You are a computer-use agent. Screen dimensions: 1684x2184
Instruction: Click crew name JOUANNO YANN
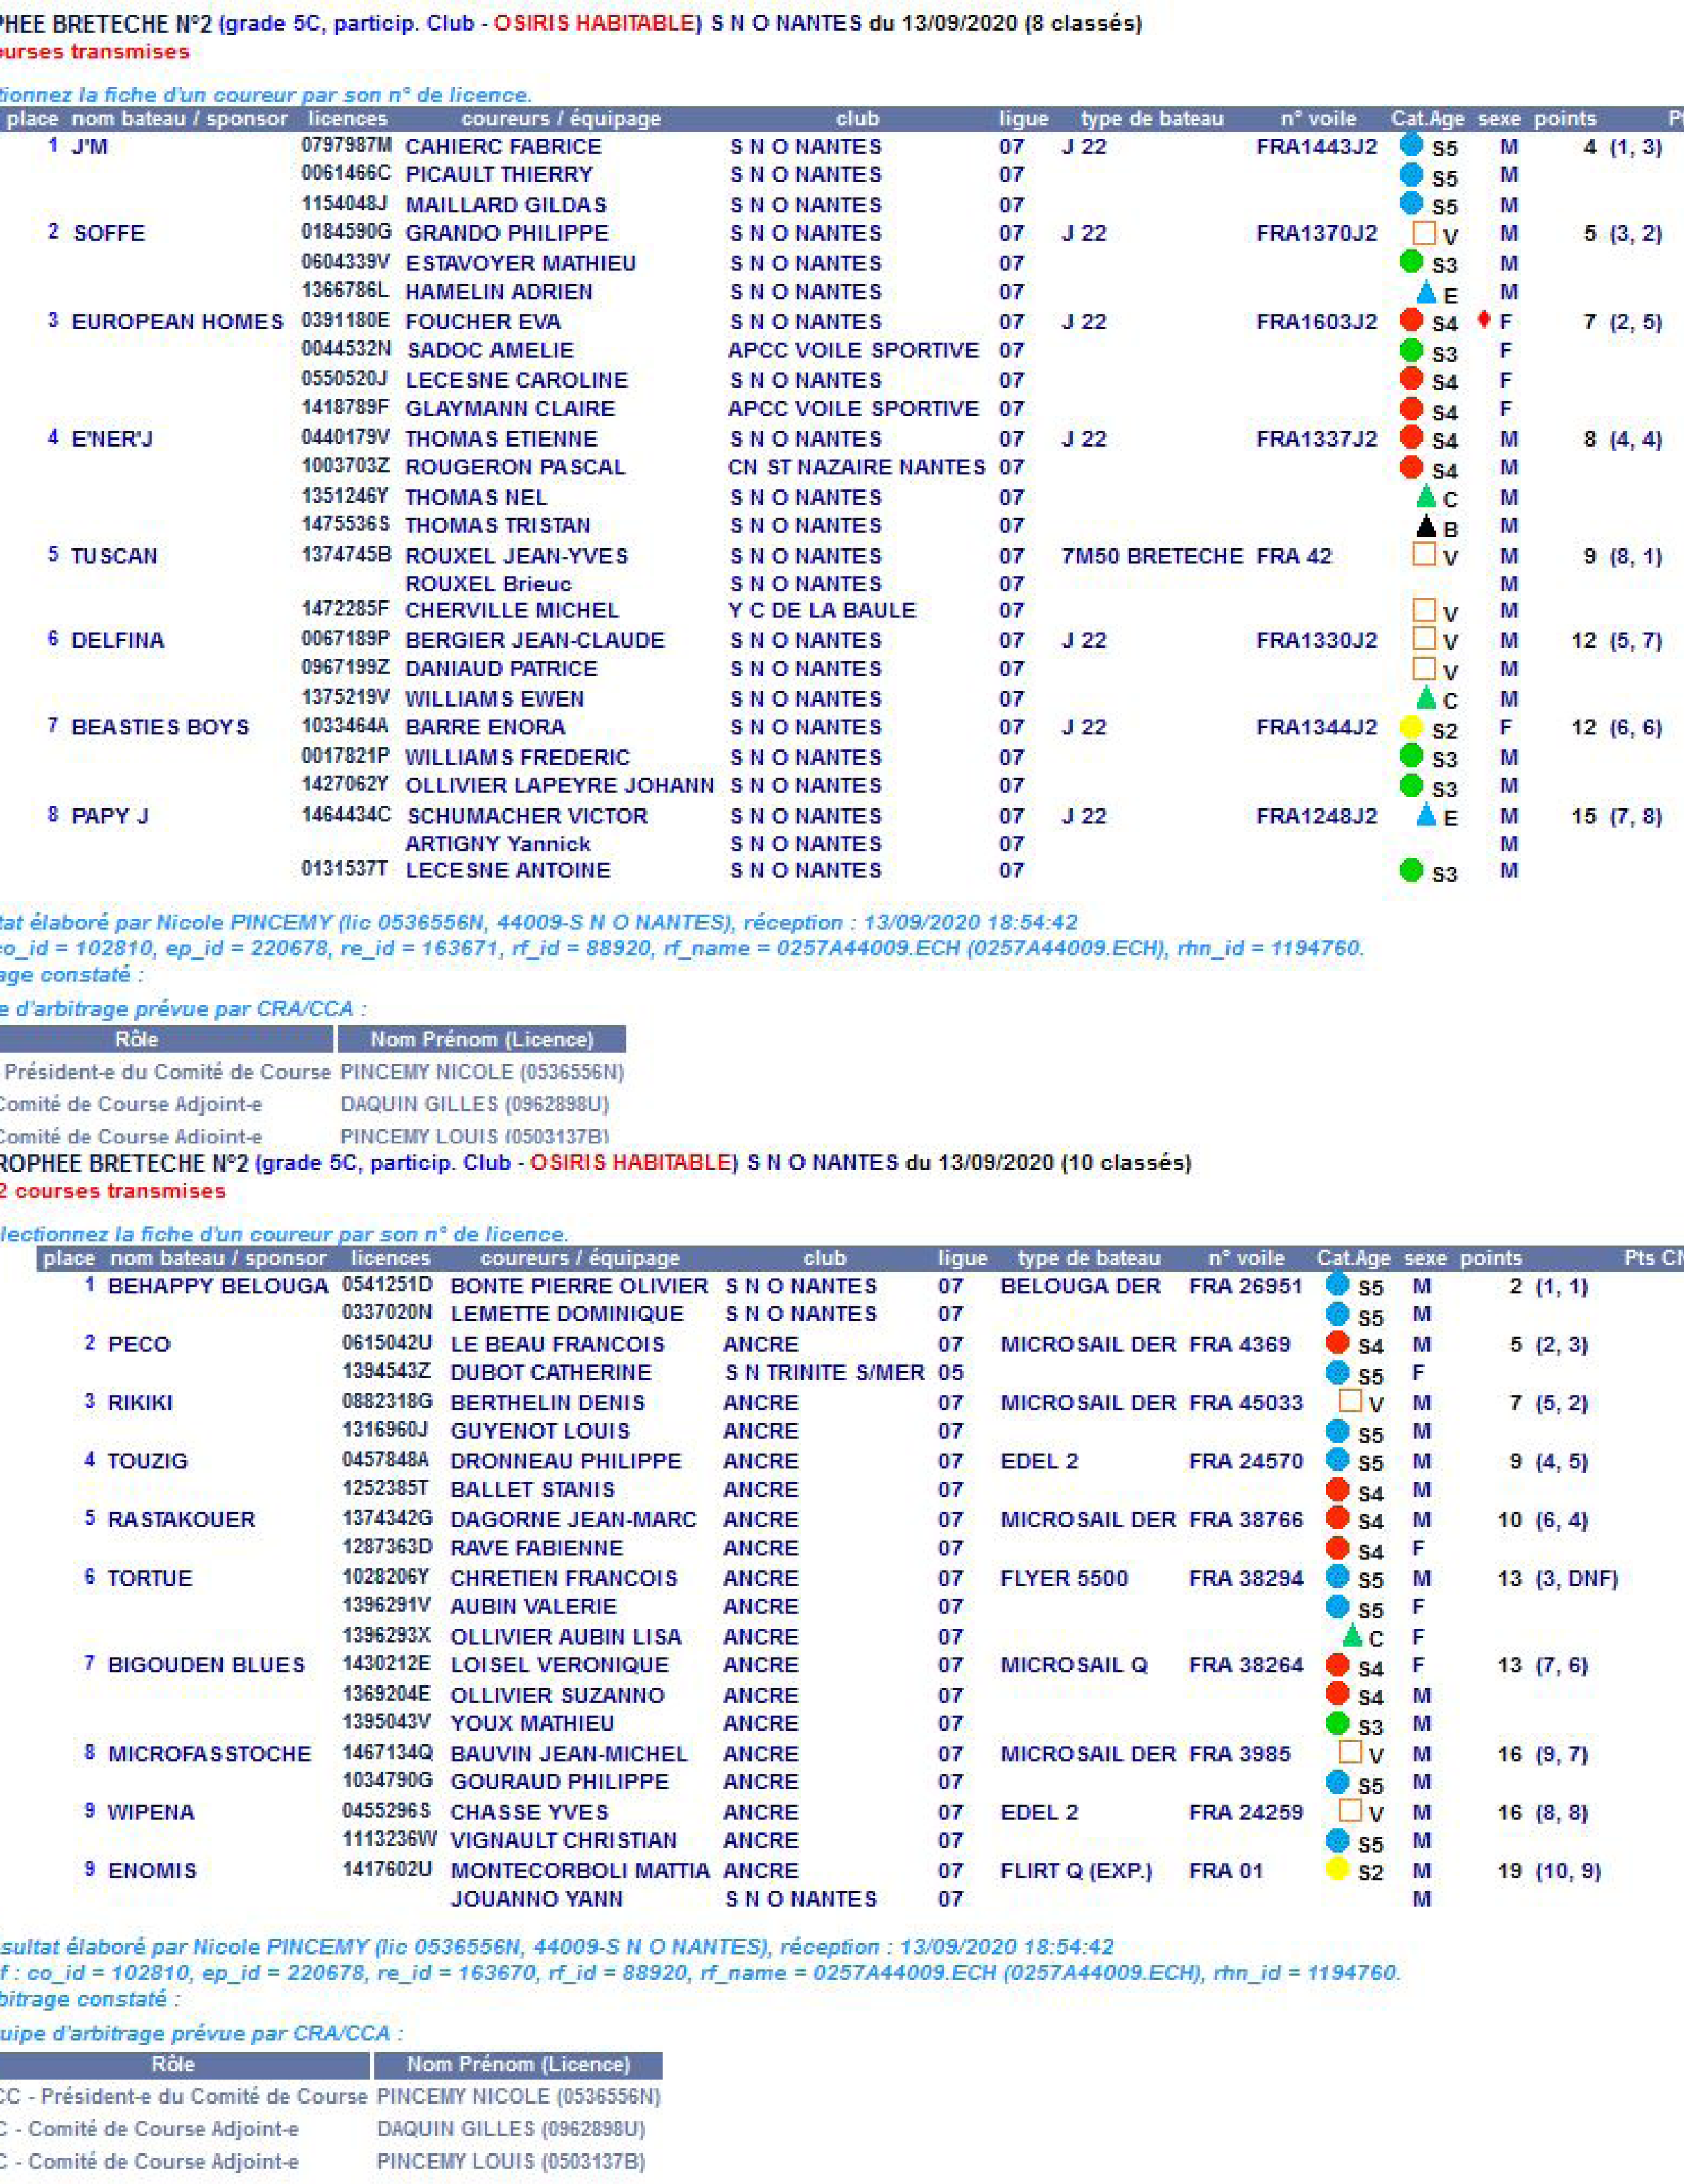(537, 1899)
